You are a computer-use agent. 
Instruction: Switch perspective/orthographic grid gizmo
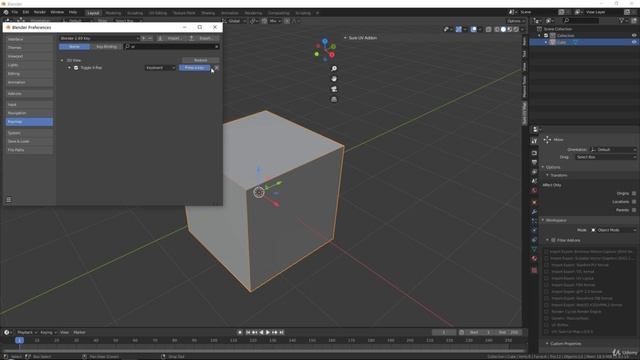click(334, 99)
